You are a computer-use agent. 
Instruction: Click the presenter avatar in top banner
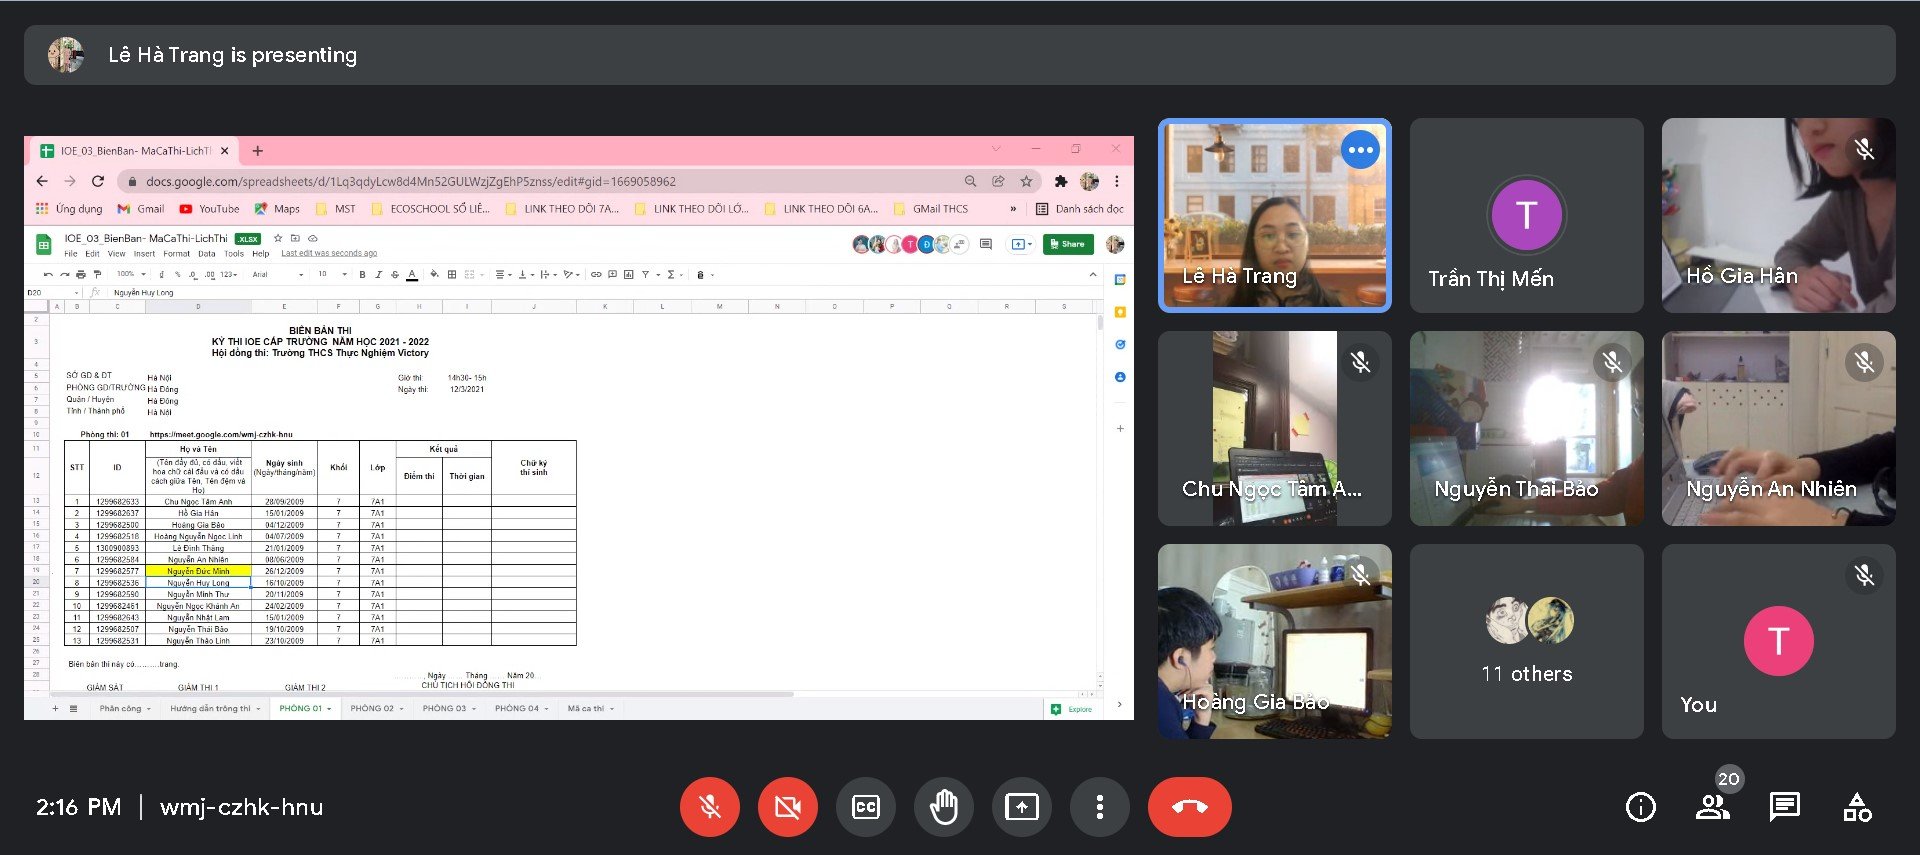pyautogui.click(x=66, y=55)
